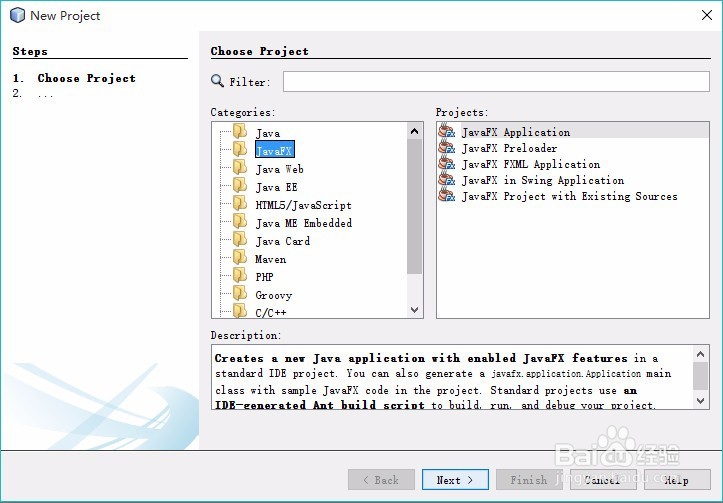Select the PHP category
This screenshot has height=503, width=723.
264,277
